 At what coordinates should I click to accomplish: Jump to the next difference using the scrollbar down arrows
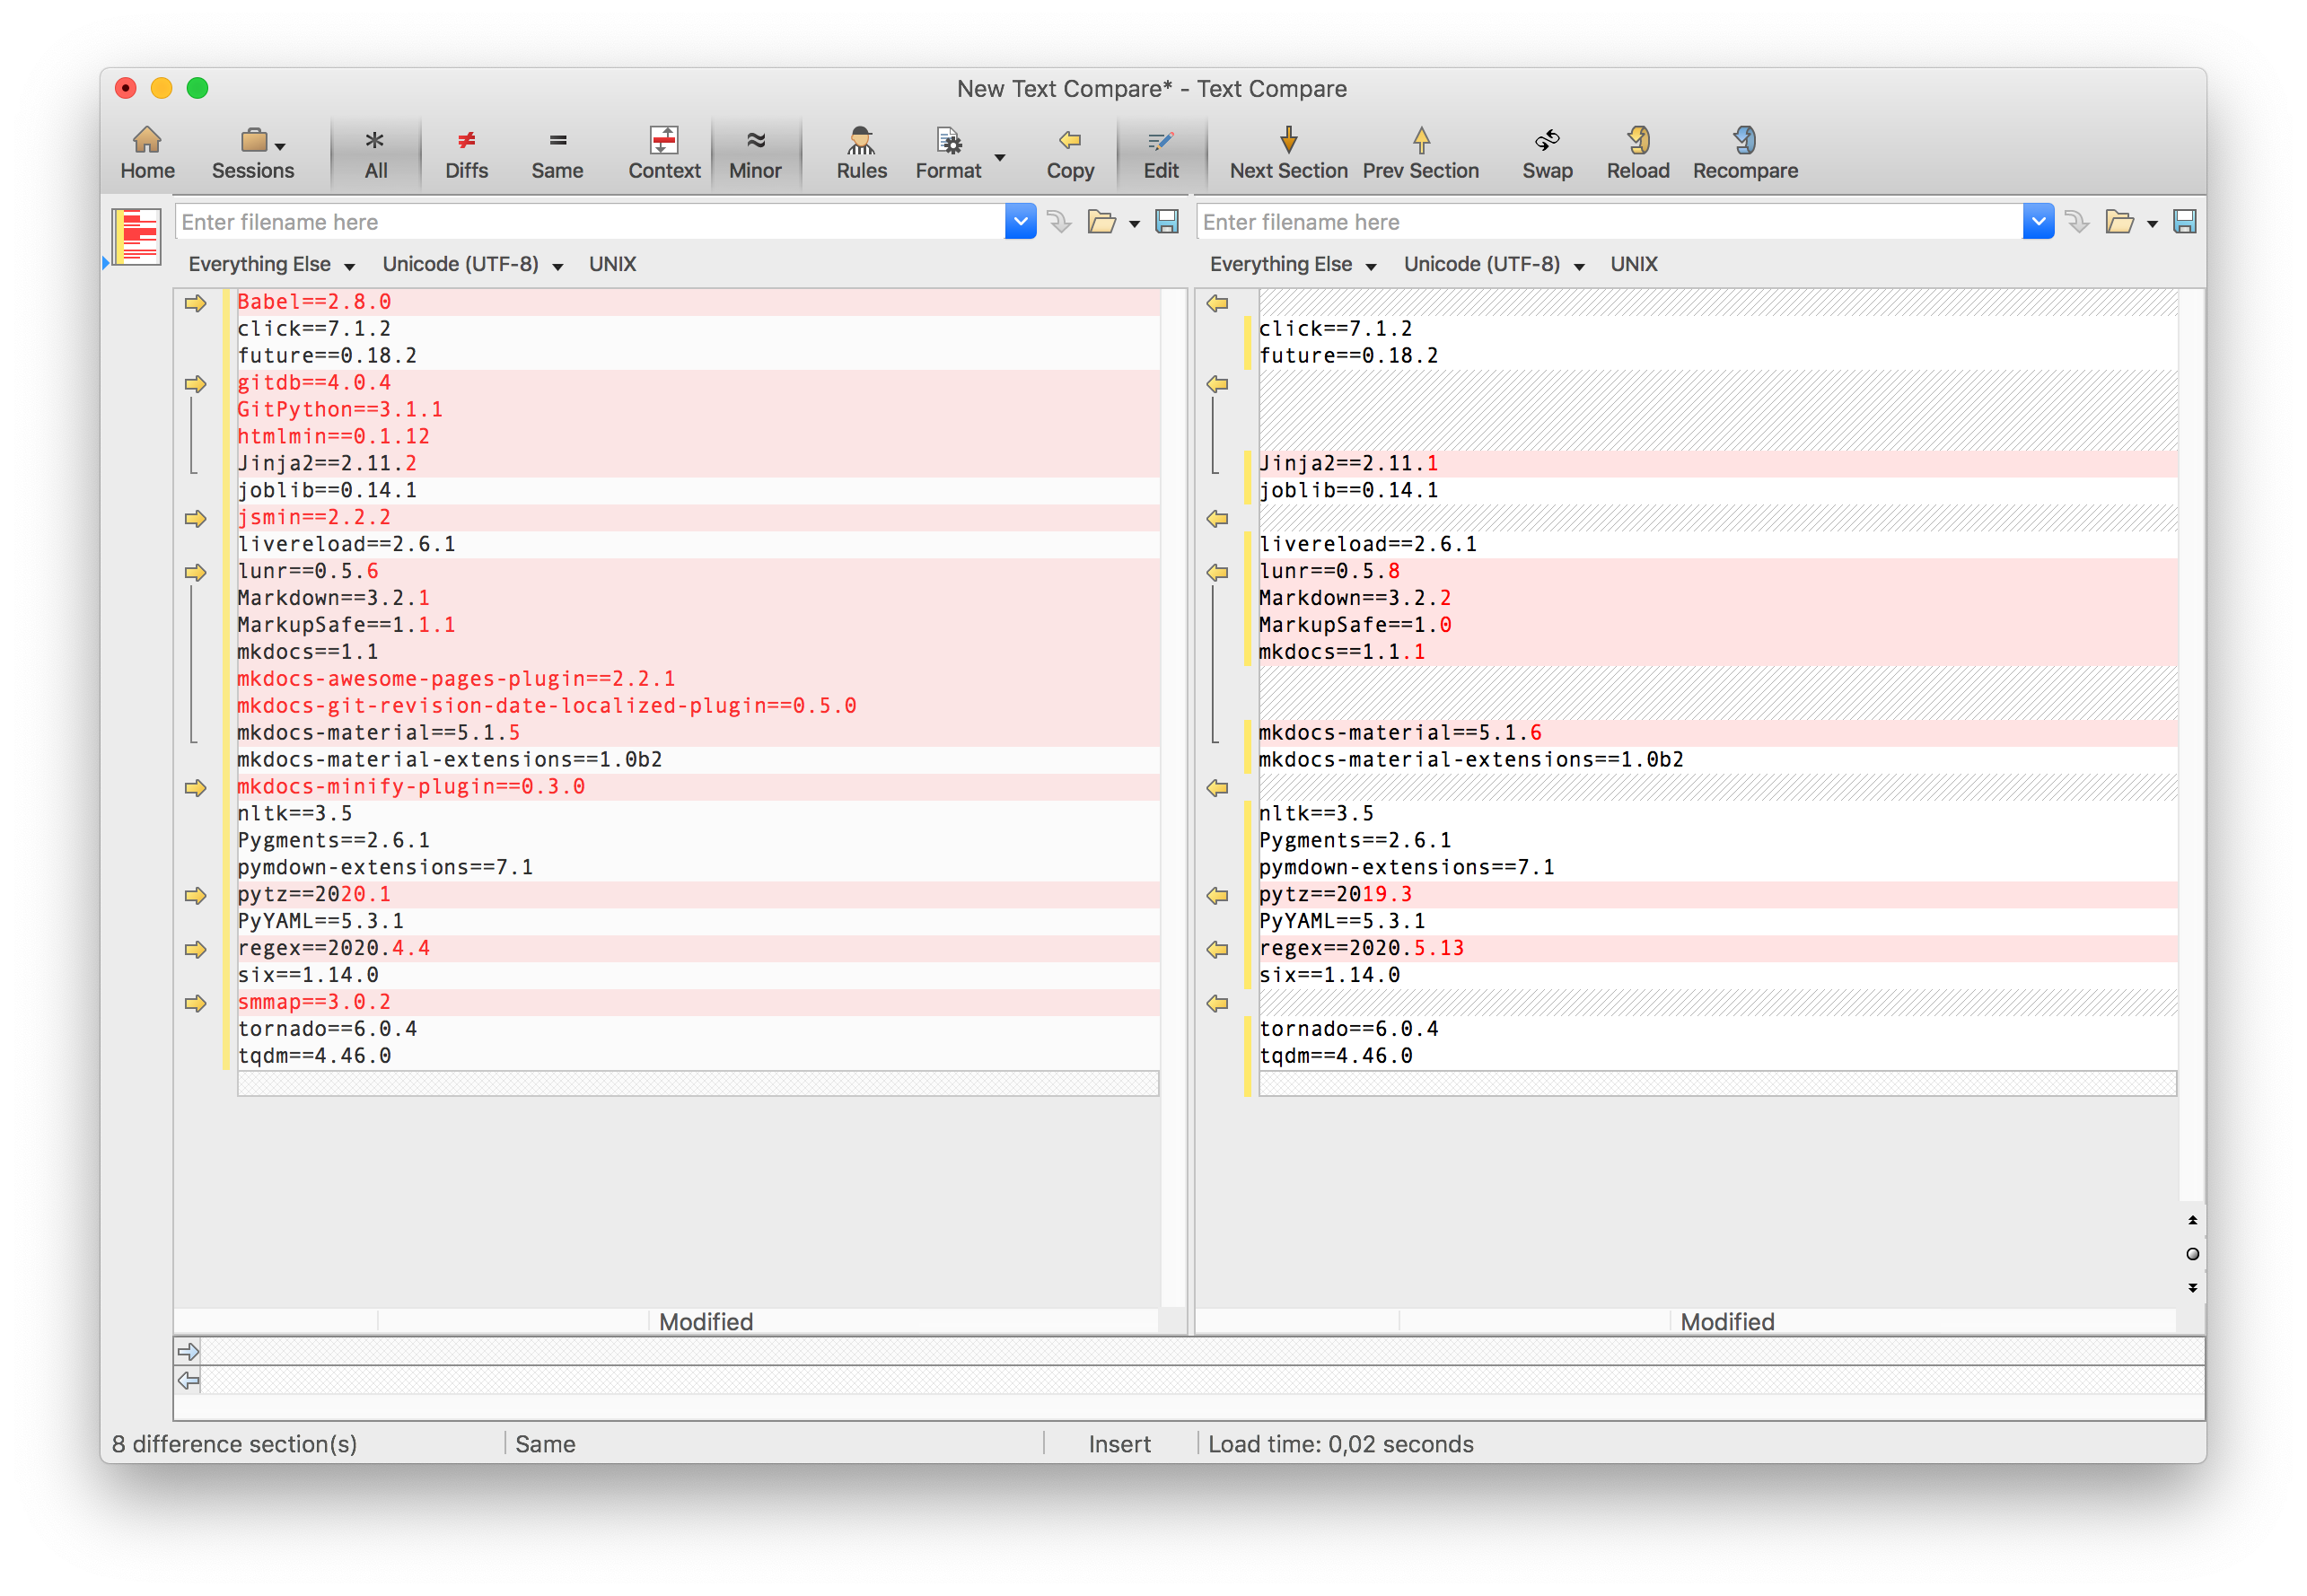pyautogui.click(x=2192, y=1288)
